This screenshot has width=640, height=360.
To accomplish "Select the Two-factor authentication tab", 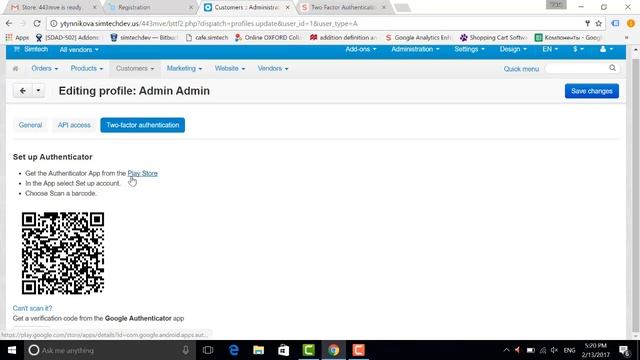I will point(142,125).
